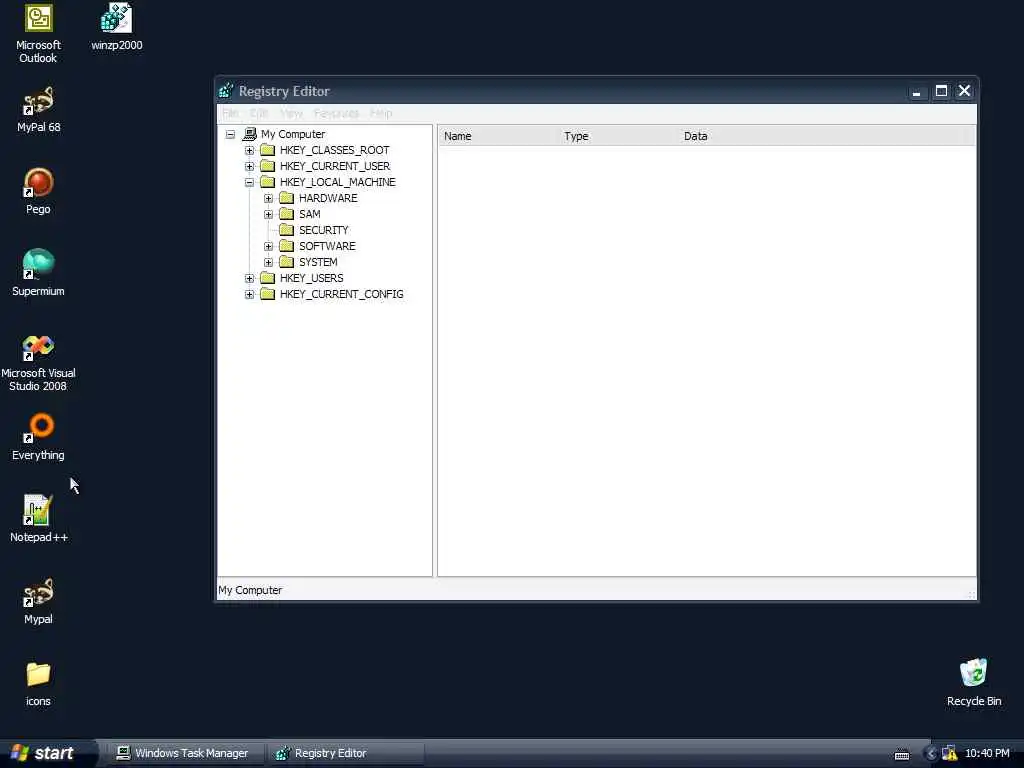Open the Help menu in Registry Editor
This screenshot has width=1024, height=768.
(381, 113)
